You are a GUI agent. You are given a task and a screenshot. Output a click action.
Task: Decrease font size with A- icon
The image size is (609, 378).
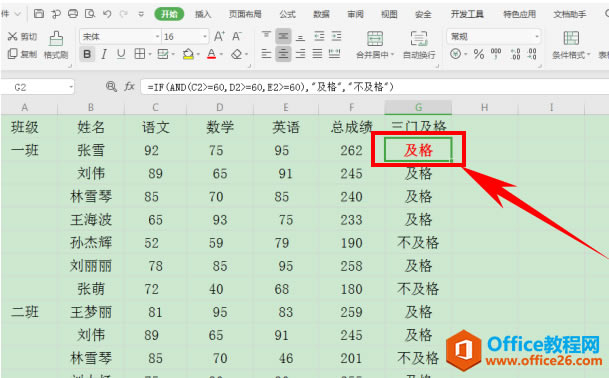[237, 37]
